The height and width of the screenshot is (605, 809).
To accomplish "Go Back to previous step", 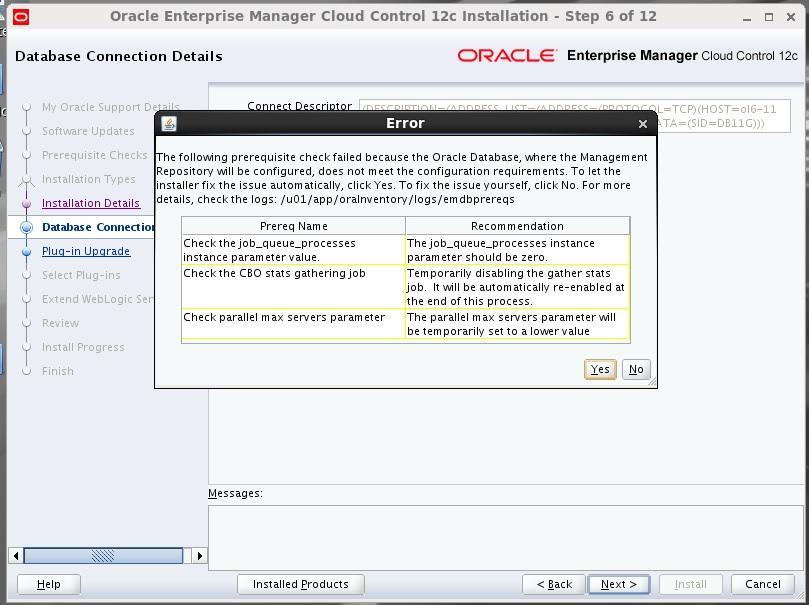I will click(x=554, y=584).
